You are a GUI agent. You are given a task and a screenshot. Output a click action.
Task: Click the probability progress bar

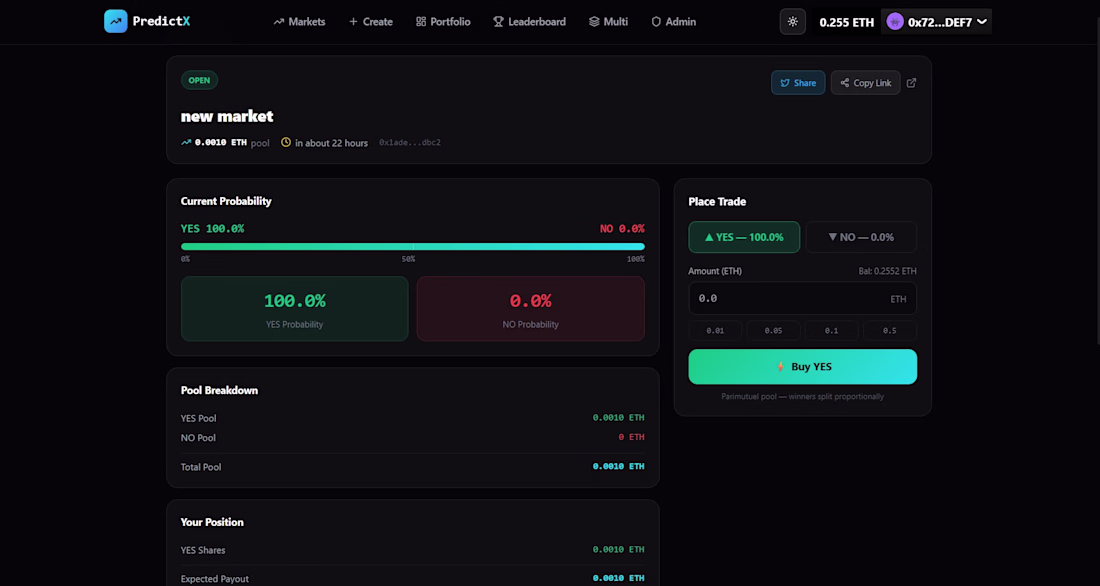412,246
